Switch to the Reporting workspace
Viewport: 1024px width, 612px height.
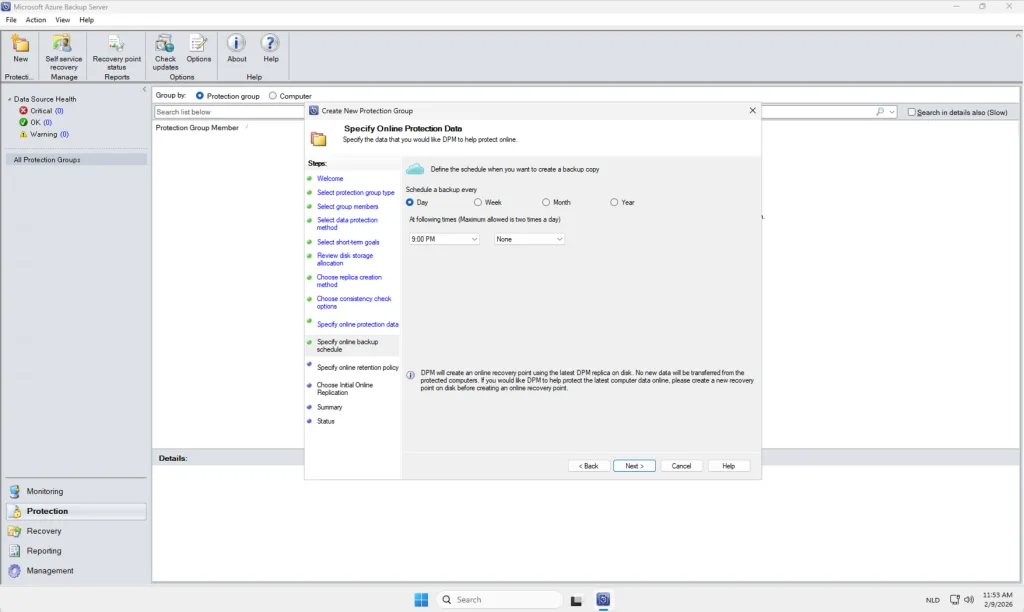pyautogui.click(x=44, y=551)
